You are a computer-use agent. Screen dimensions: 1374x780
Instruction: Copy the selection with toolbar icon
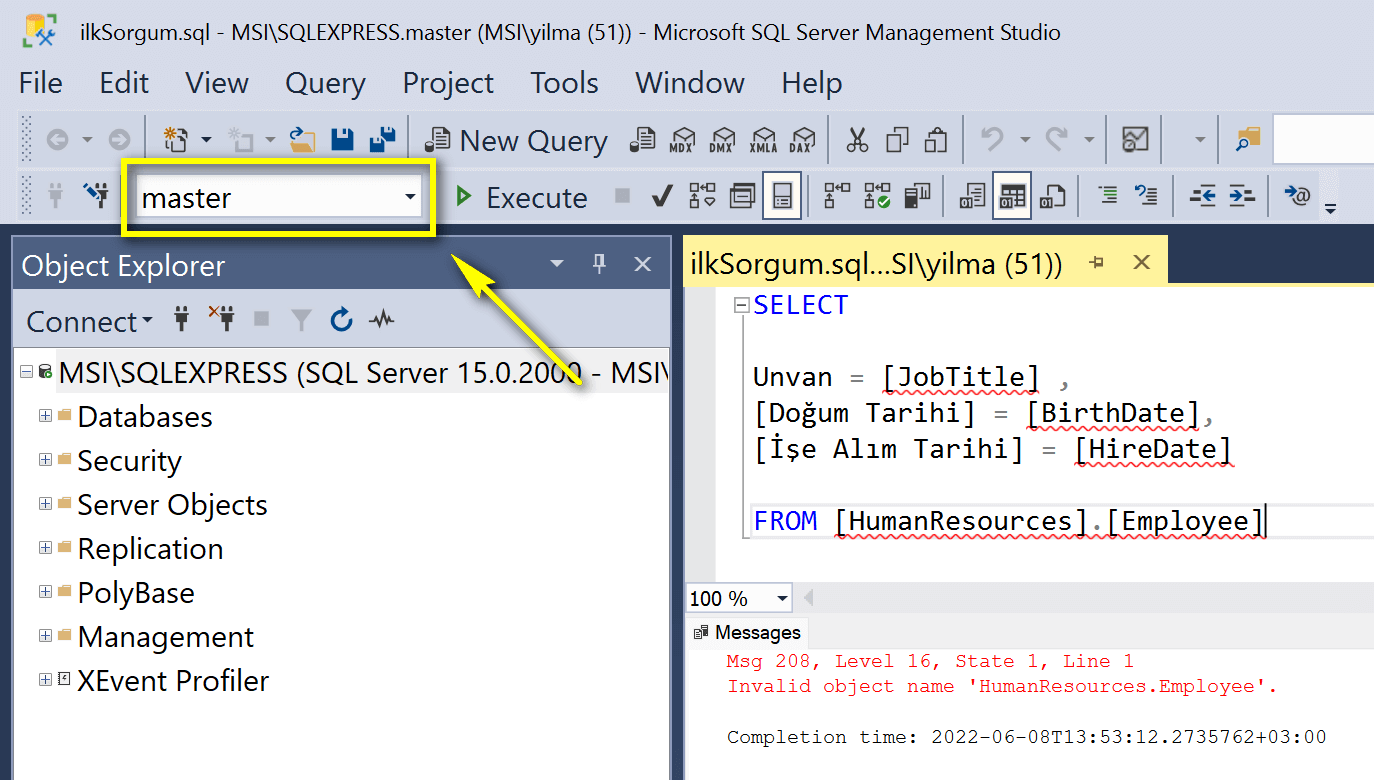(x=897, y=140)
